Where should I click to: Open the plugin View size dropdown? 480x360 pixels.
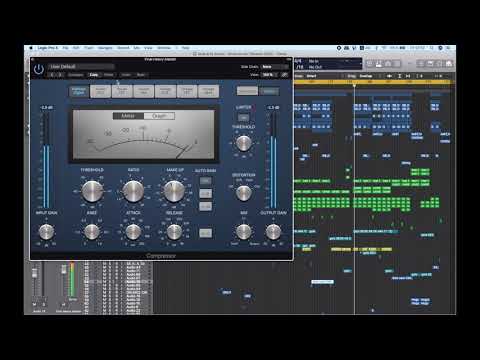tap(270, 75)
